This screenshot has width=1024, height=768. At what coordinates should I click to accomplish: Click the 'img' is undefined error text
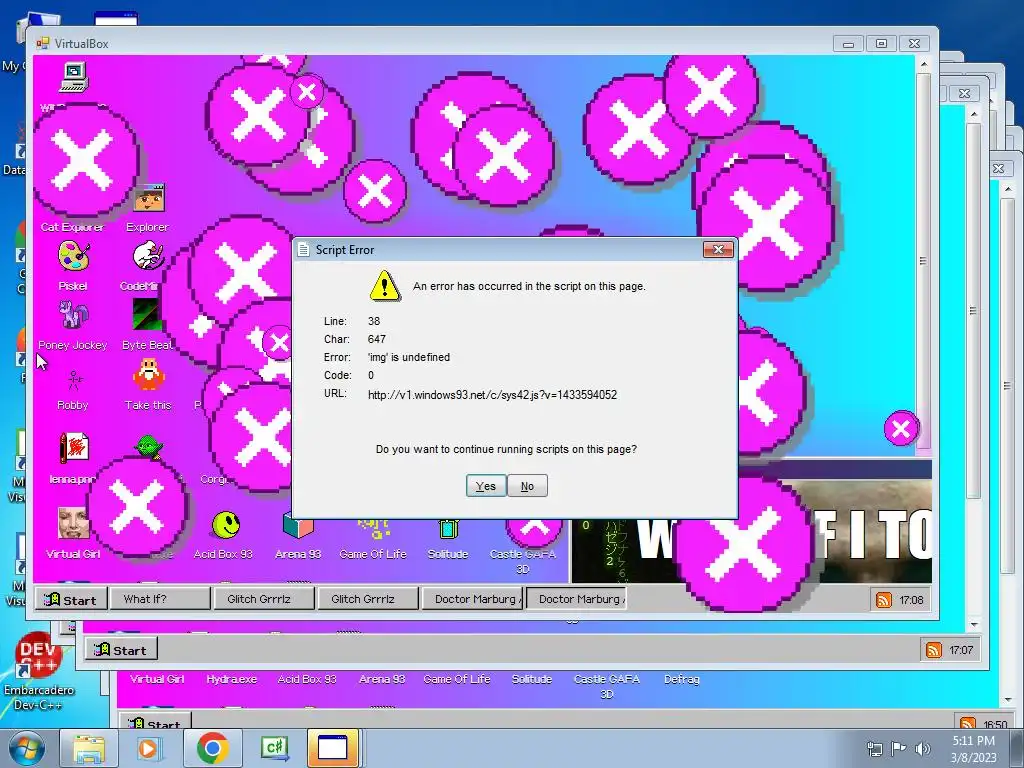[409, 357]
